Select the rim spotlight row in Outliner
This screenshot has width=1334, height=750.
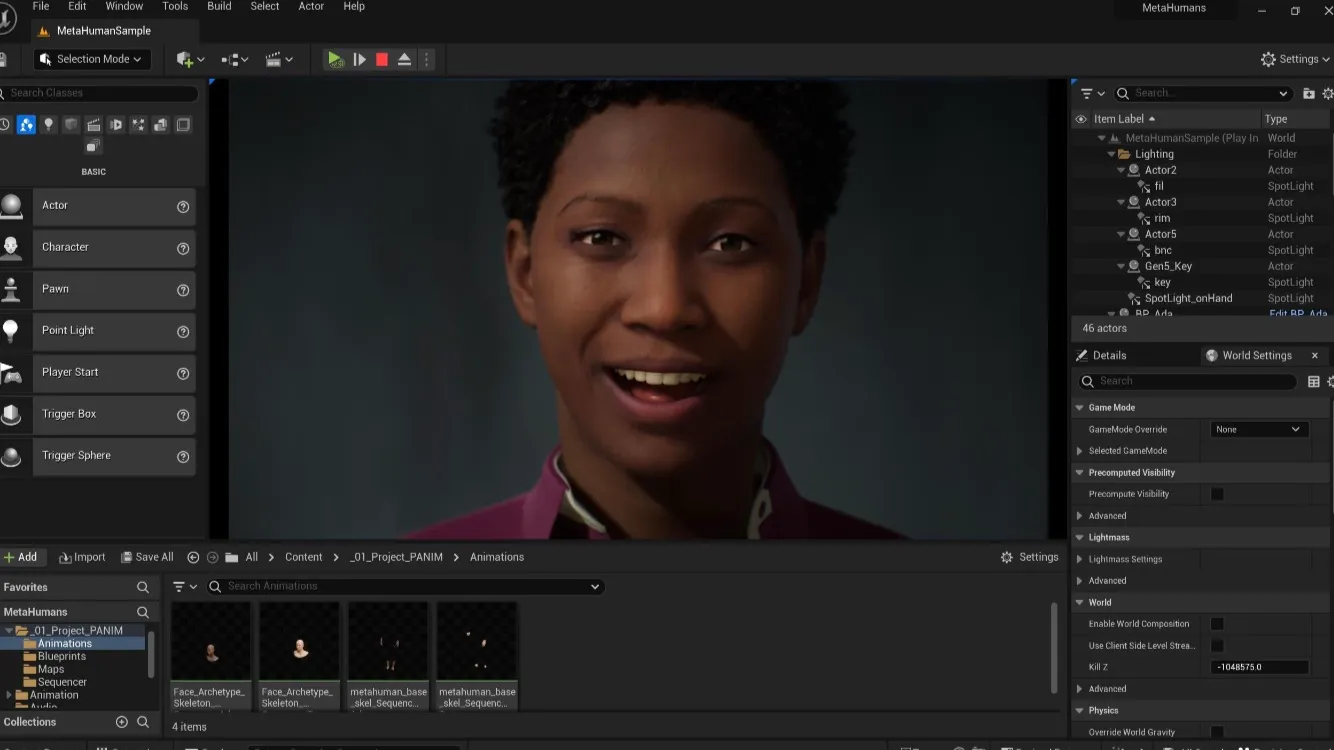(1202, 218)
